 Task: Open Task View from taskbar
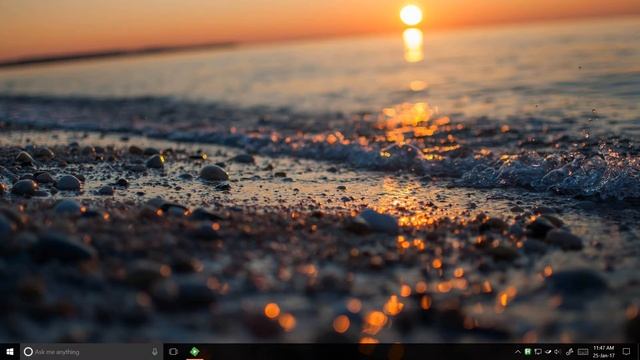coord(173,352)
